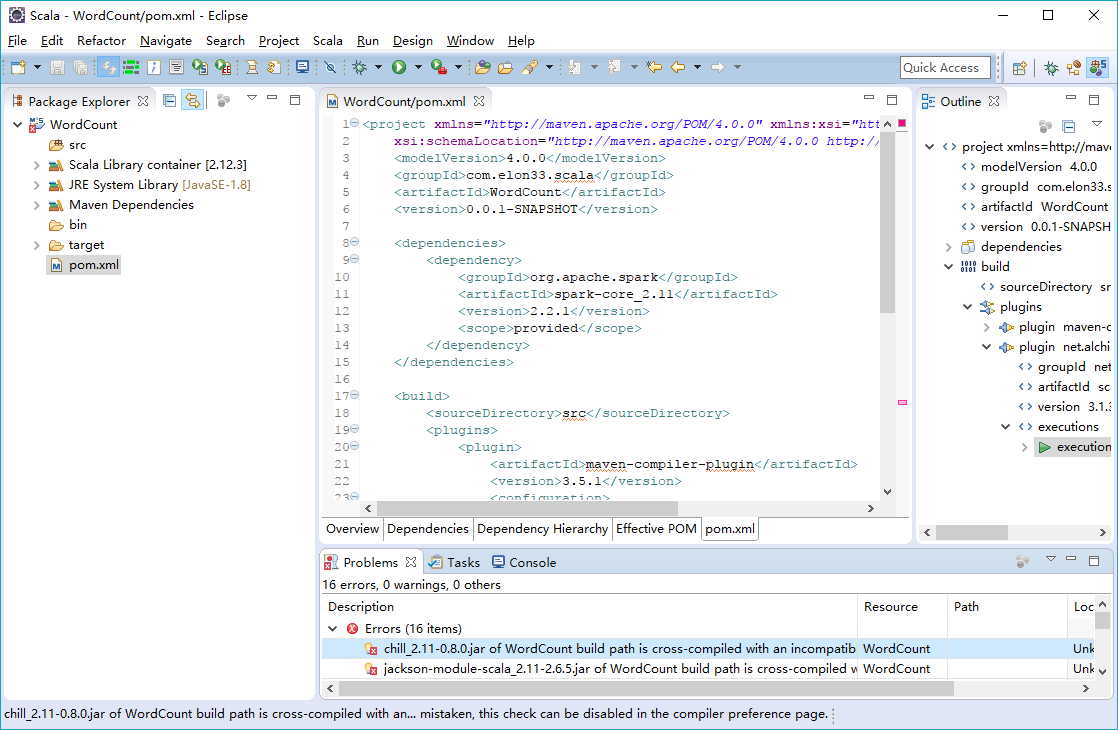Click the New file wizard icon

tap(18, 67)
